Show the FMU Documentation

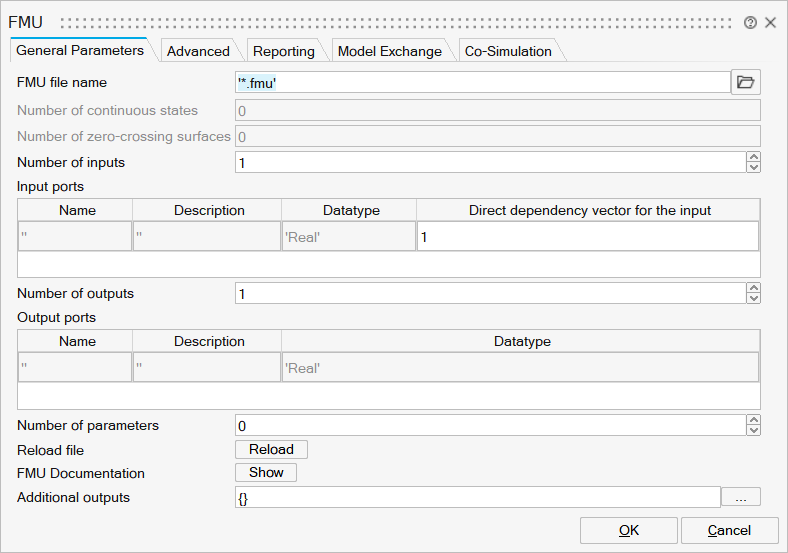coord(266,473)
